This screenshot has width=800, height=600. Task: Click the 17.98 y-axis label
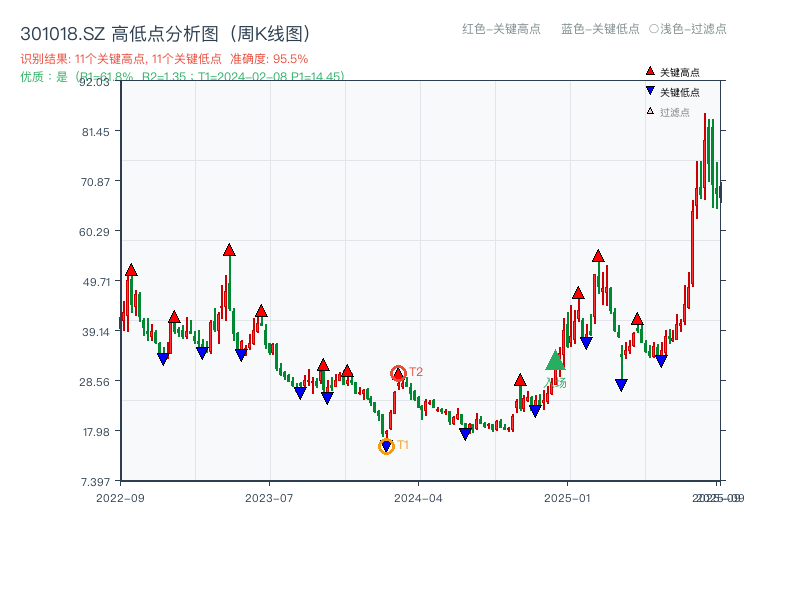pyautogui.click(x=96, y=432)
